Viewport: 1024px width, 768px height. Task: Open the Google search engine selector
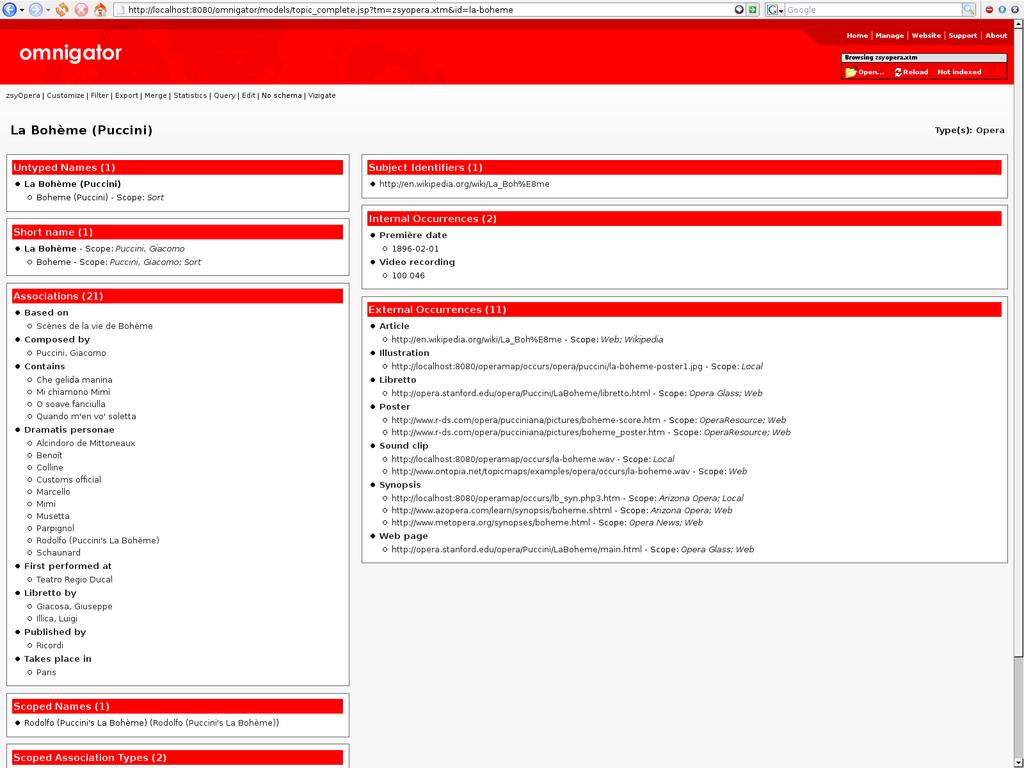[x=775, y=10]
